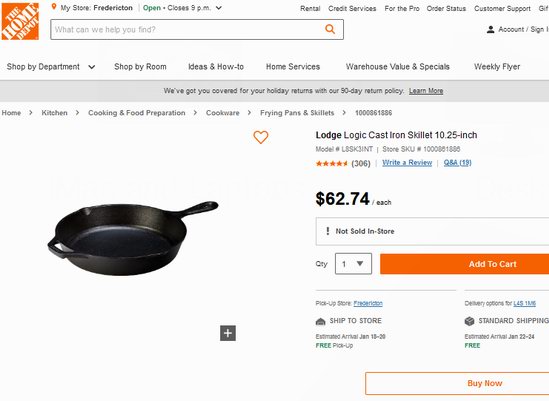The image size is (549, 401).
Task: Click the Buy Now button
Action: pos(457,383)
